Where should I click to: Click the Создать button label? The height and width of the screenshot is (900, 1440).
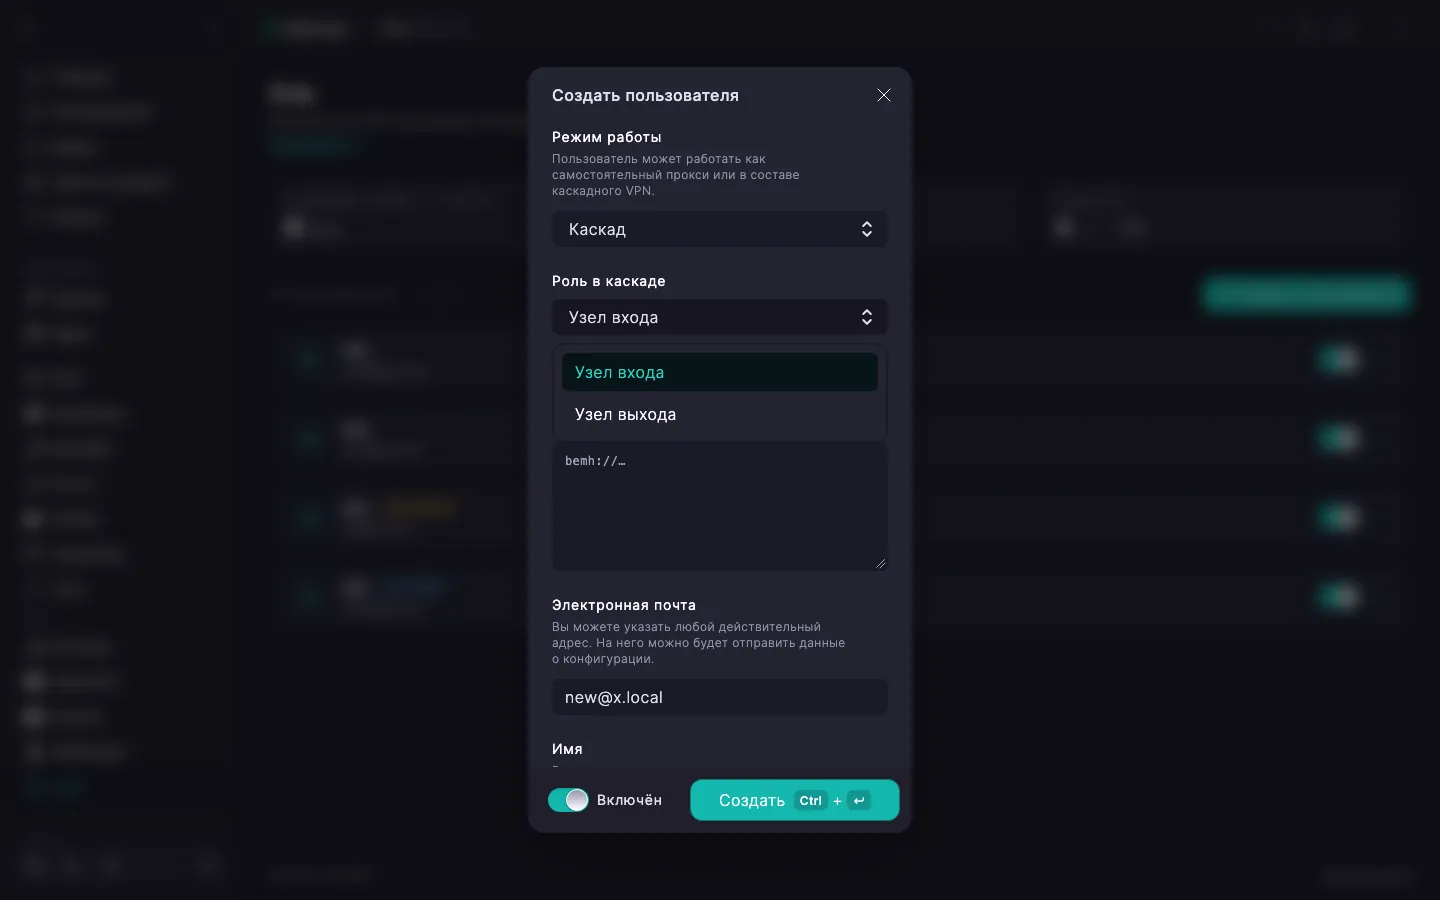tap(752, 800)
